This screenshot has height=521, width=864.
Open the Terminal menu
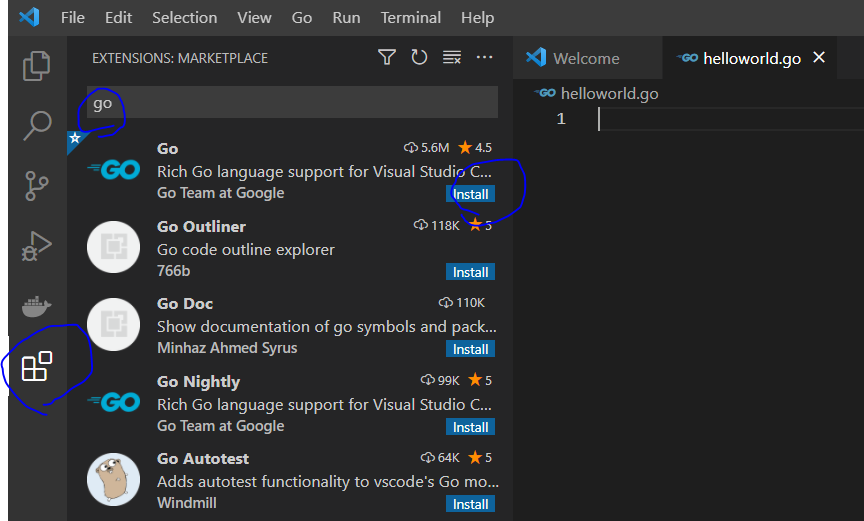coord(411,18)
